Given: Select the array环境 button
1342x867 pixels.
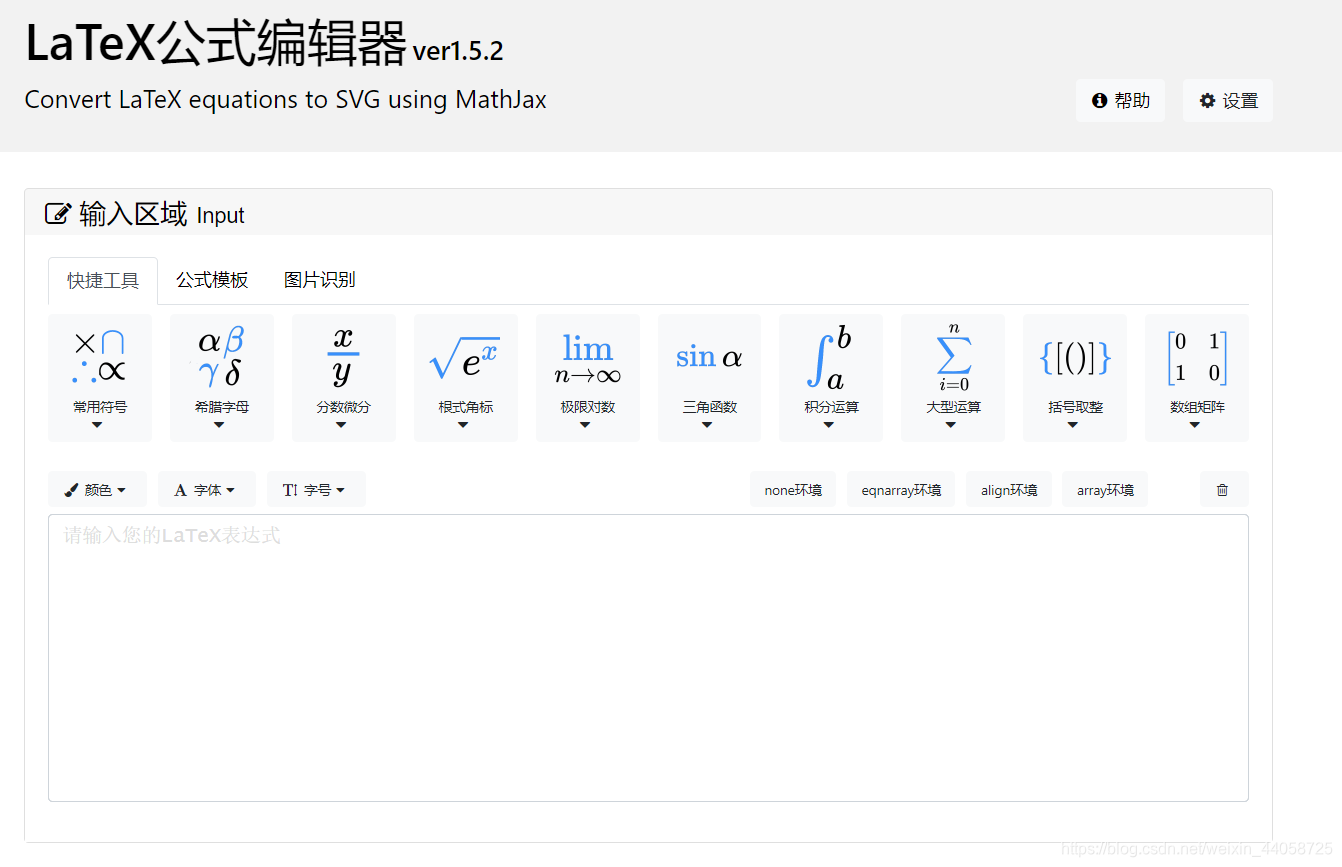Looking at the screenshot, I should pyautogui.click(x=1105, y=490).
